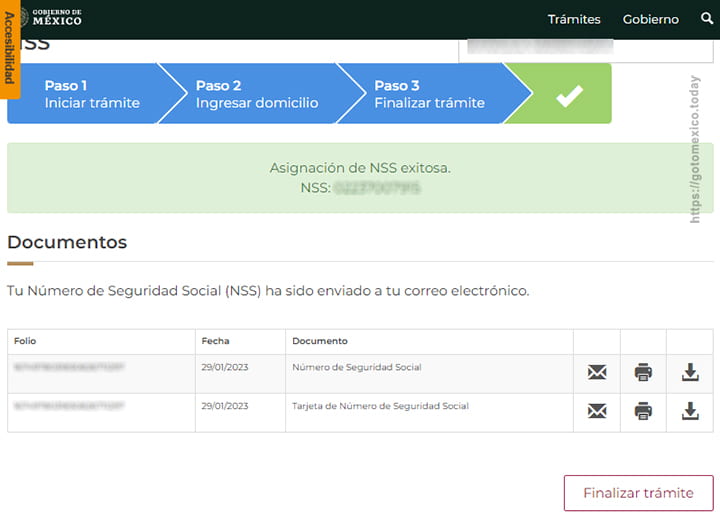Click the Número de Seguridad Social document name
The image size is (720, 513).
[x=357, y=367]
